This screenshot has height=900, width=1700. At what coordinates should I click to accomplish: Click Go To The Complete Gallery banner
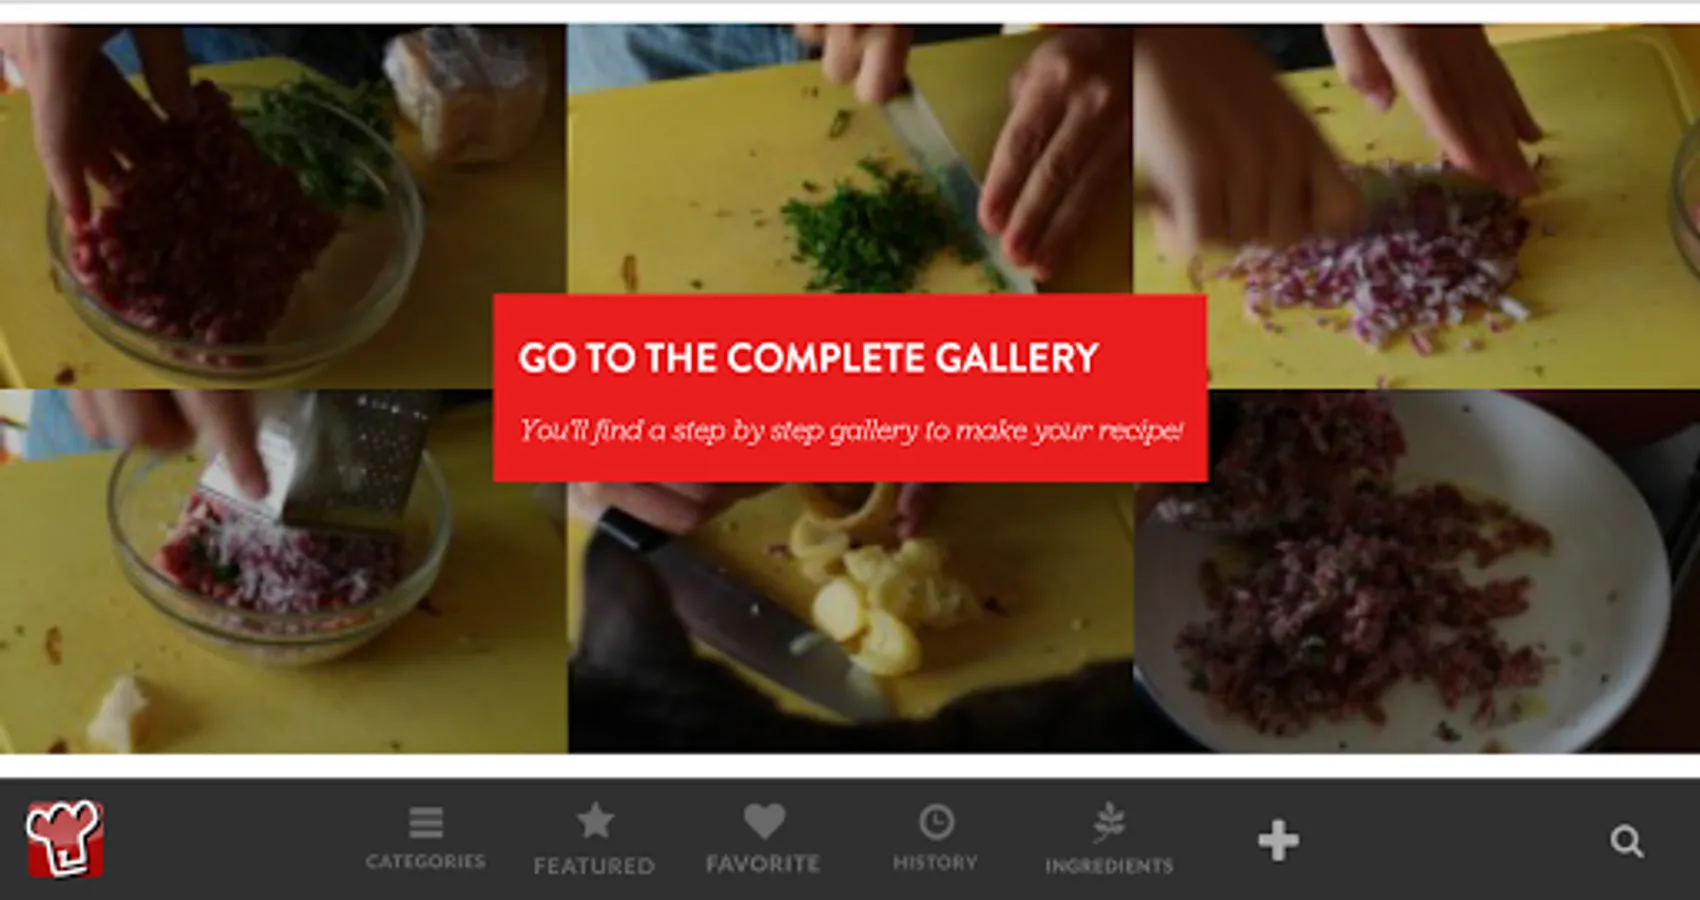coord(850,388)
